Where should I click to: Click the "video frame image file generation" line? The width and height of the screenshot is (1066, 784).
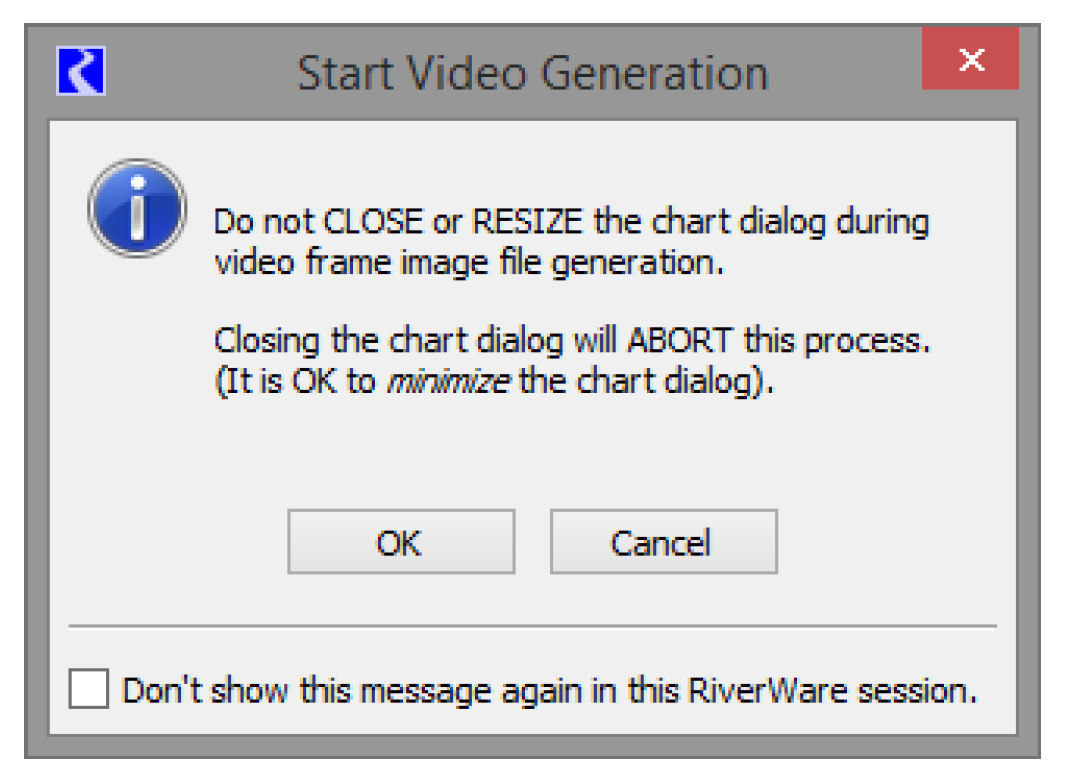coord(468,263)
